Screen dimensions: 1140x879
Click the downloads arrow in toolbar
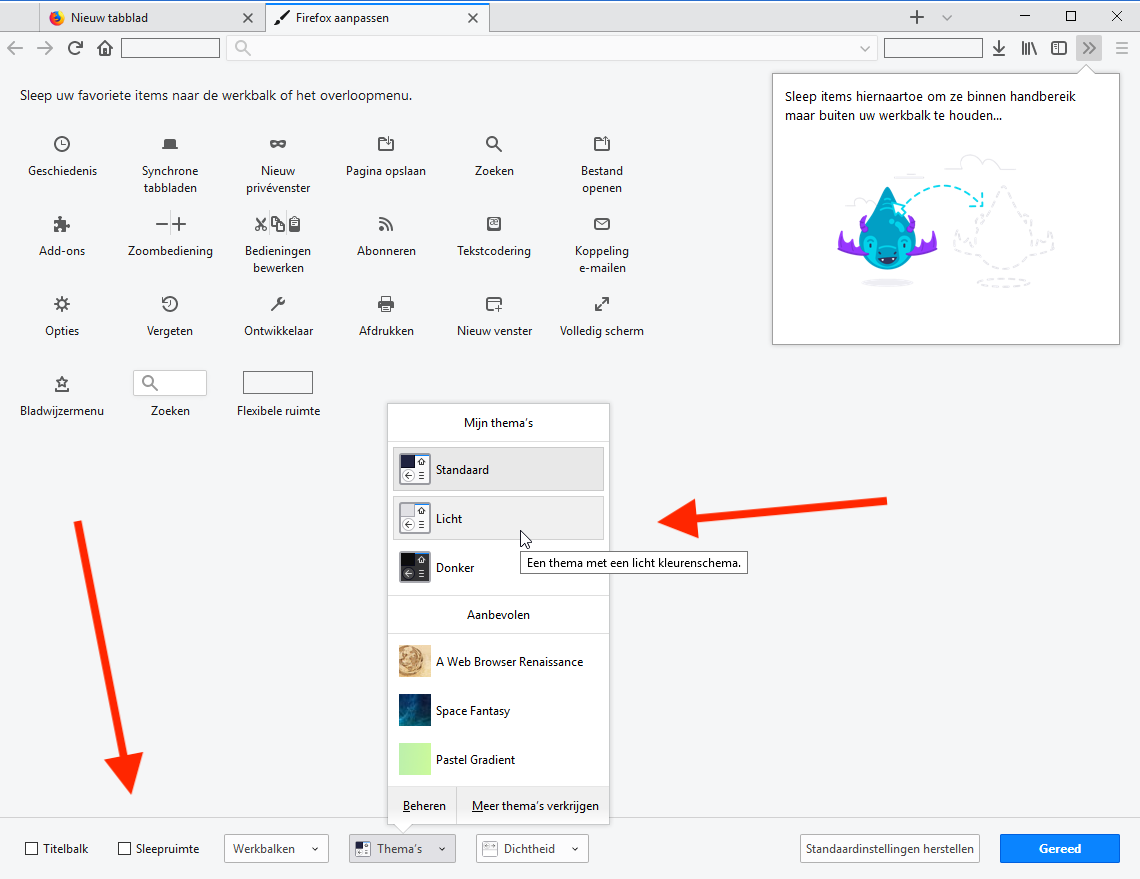click(999, 48)
